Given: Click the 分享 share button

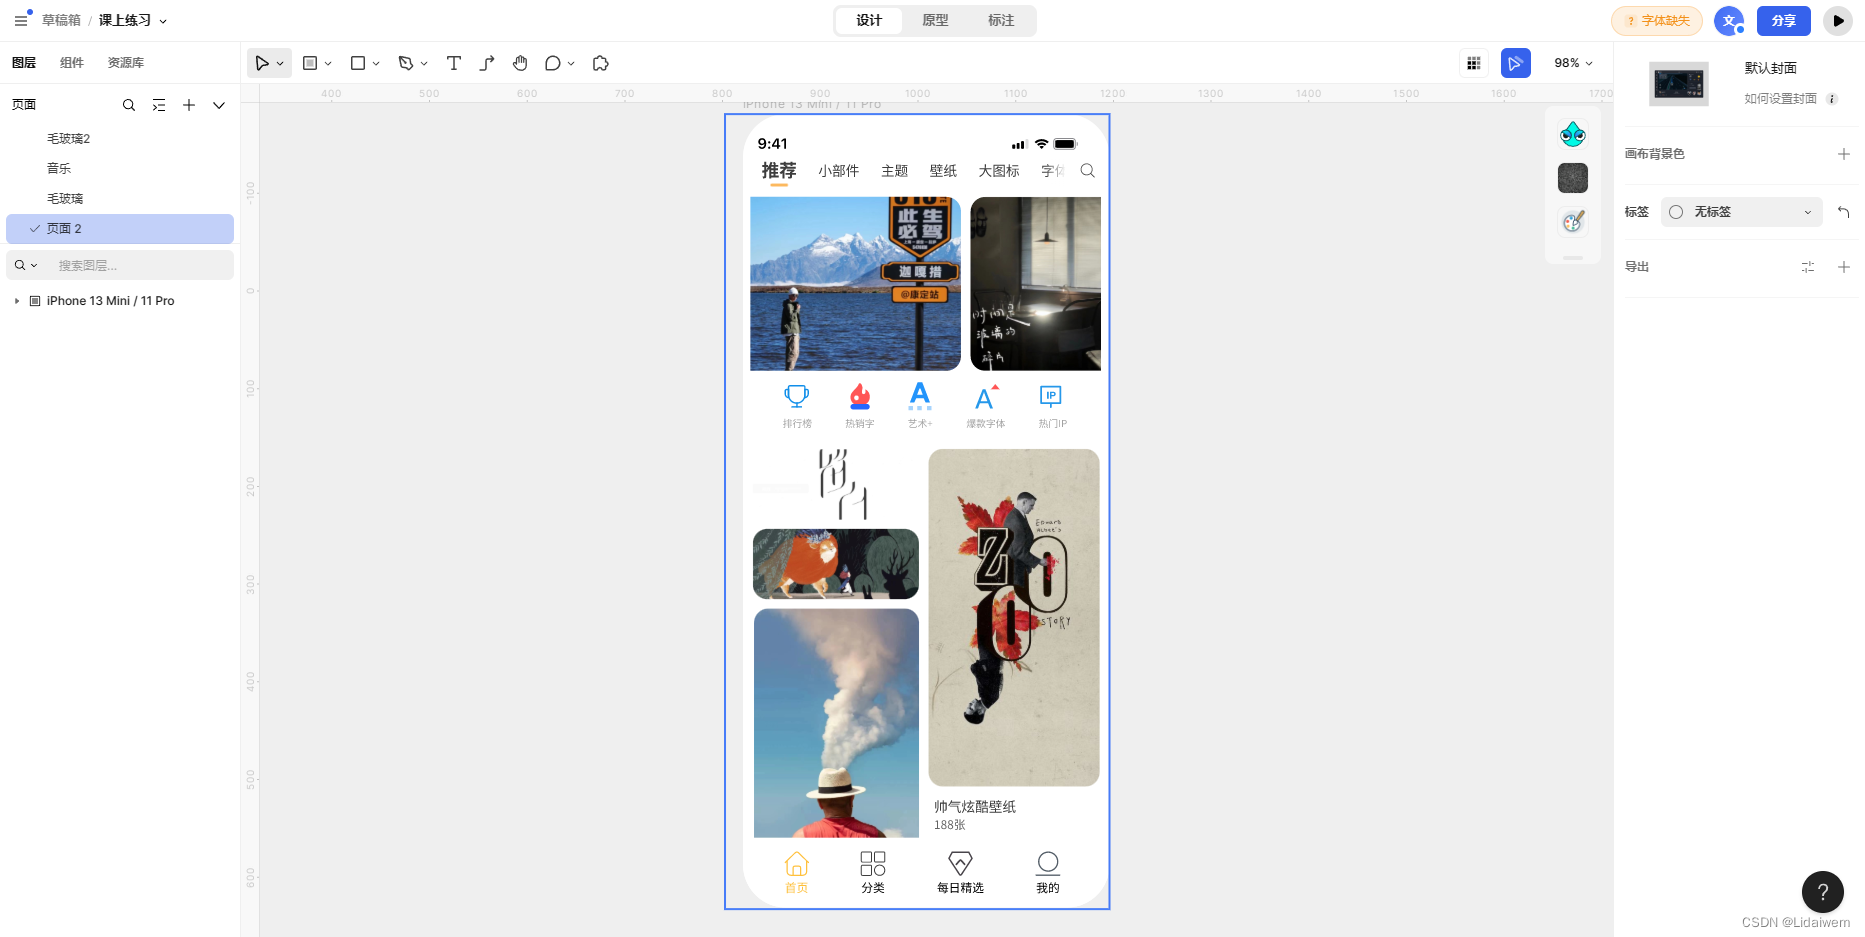Looking at the screenshot, I should point(1784,21).
